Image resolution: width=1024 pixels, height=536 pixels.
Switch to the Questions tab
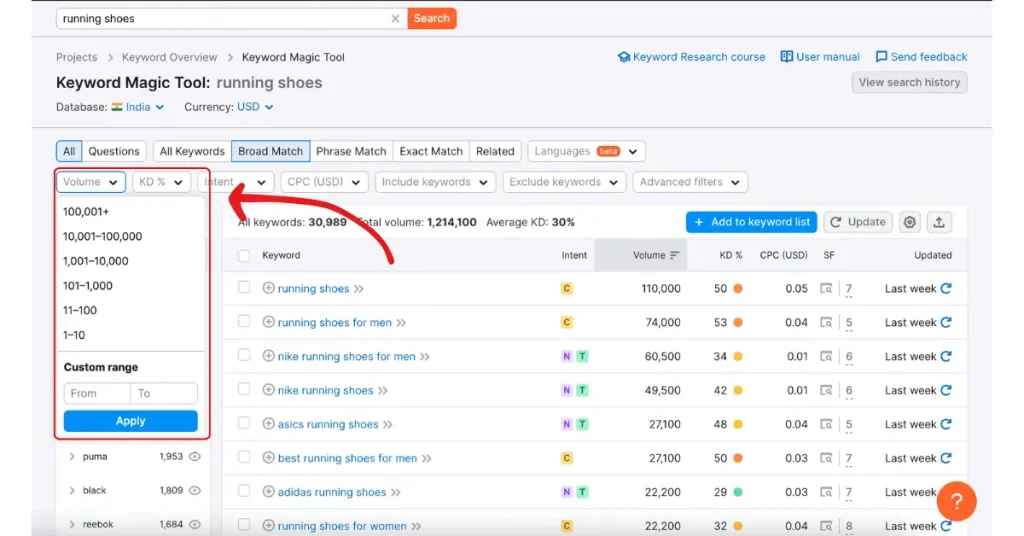coord(114,151)
